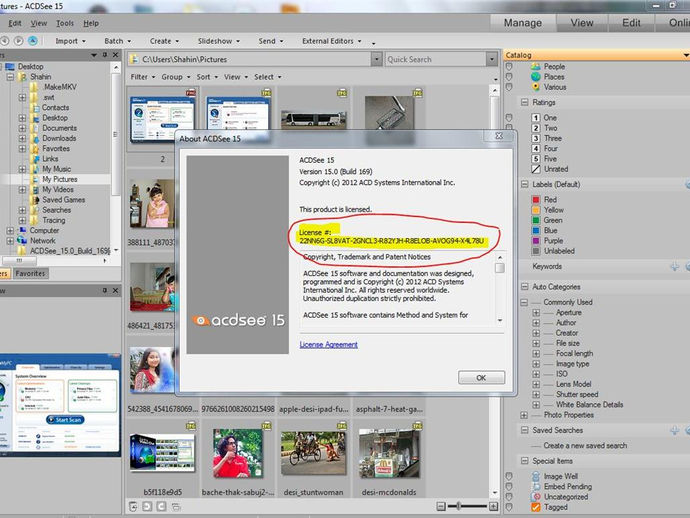Click the Computer icon in folder tree
This screenshot has height=518, width=690.
point(22,230)
